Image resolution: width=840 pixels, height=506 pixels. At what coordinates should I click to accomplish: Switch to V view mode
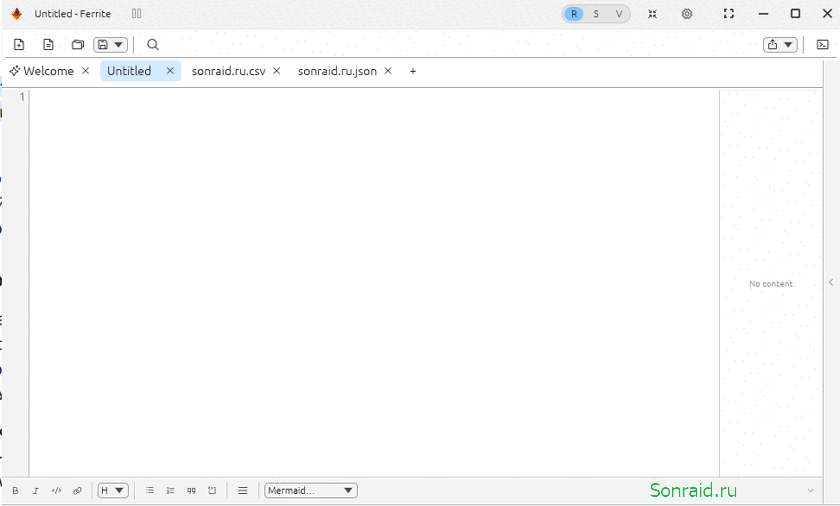coord(619,14)
